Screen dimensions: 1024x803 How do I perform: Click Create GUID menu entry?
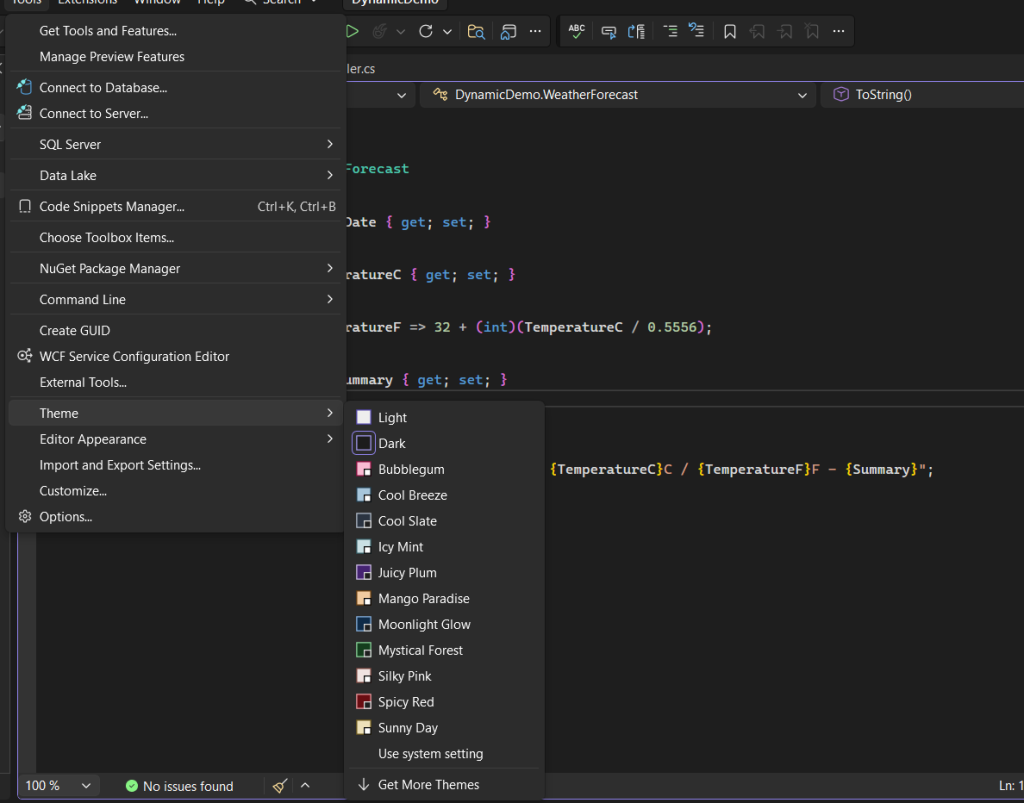tap(175, 330)
